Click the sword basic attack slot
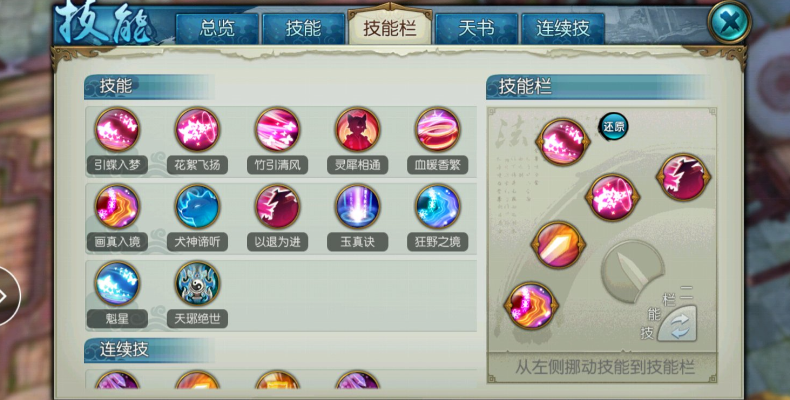The image size is (790, 400). point(633,271)
